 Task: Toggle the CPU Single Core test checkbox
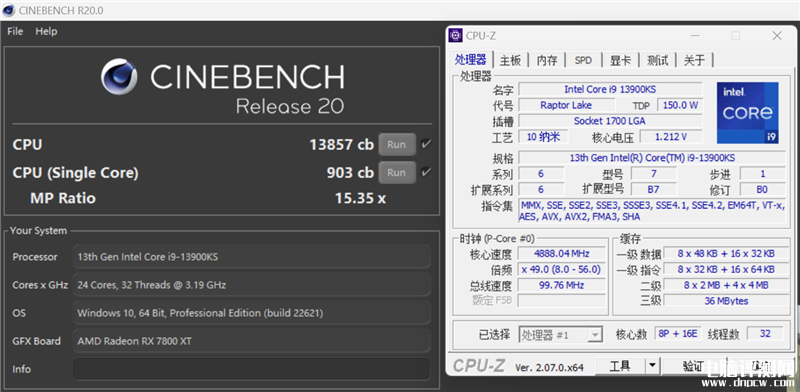[x=426, y=173]
